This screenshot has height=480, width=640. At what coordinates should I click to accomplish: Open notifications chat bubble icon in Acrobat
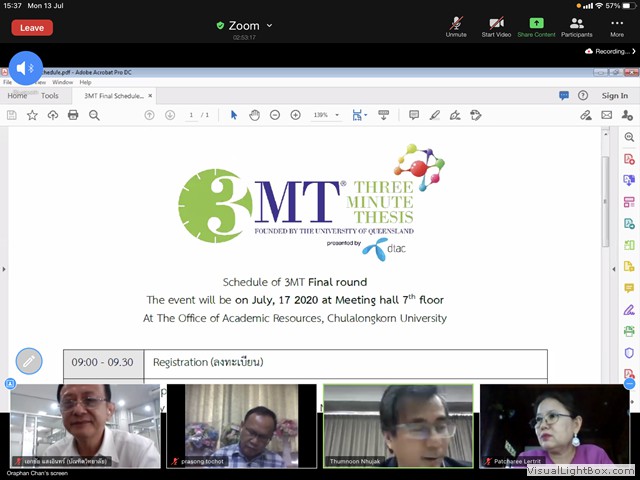[564, 96]
